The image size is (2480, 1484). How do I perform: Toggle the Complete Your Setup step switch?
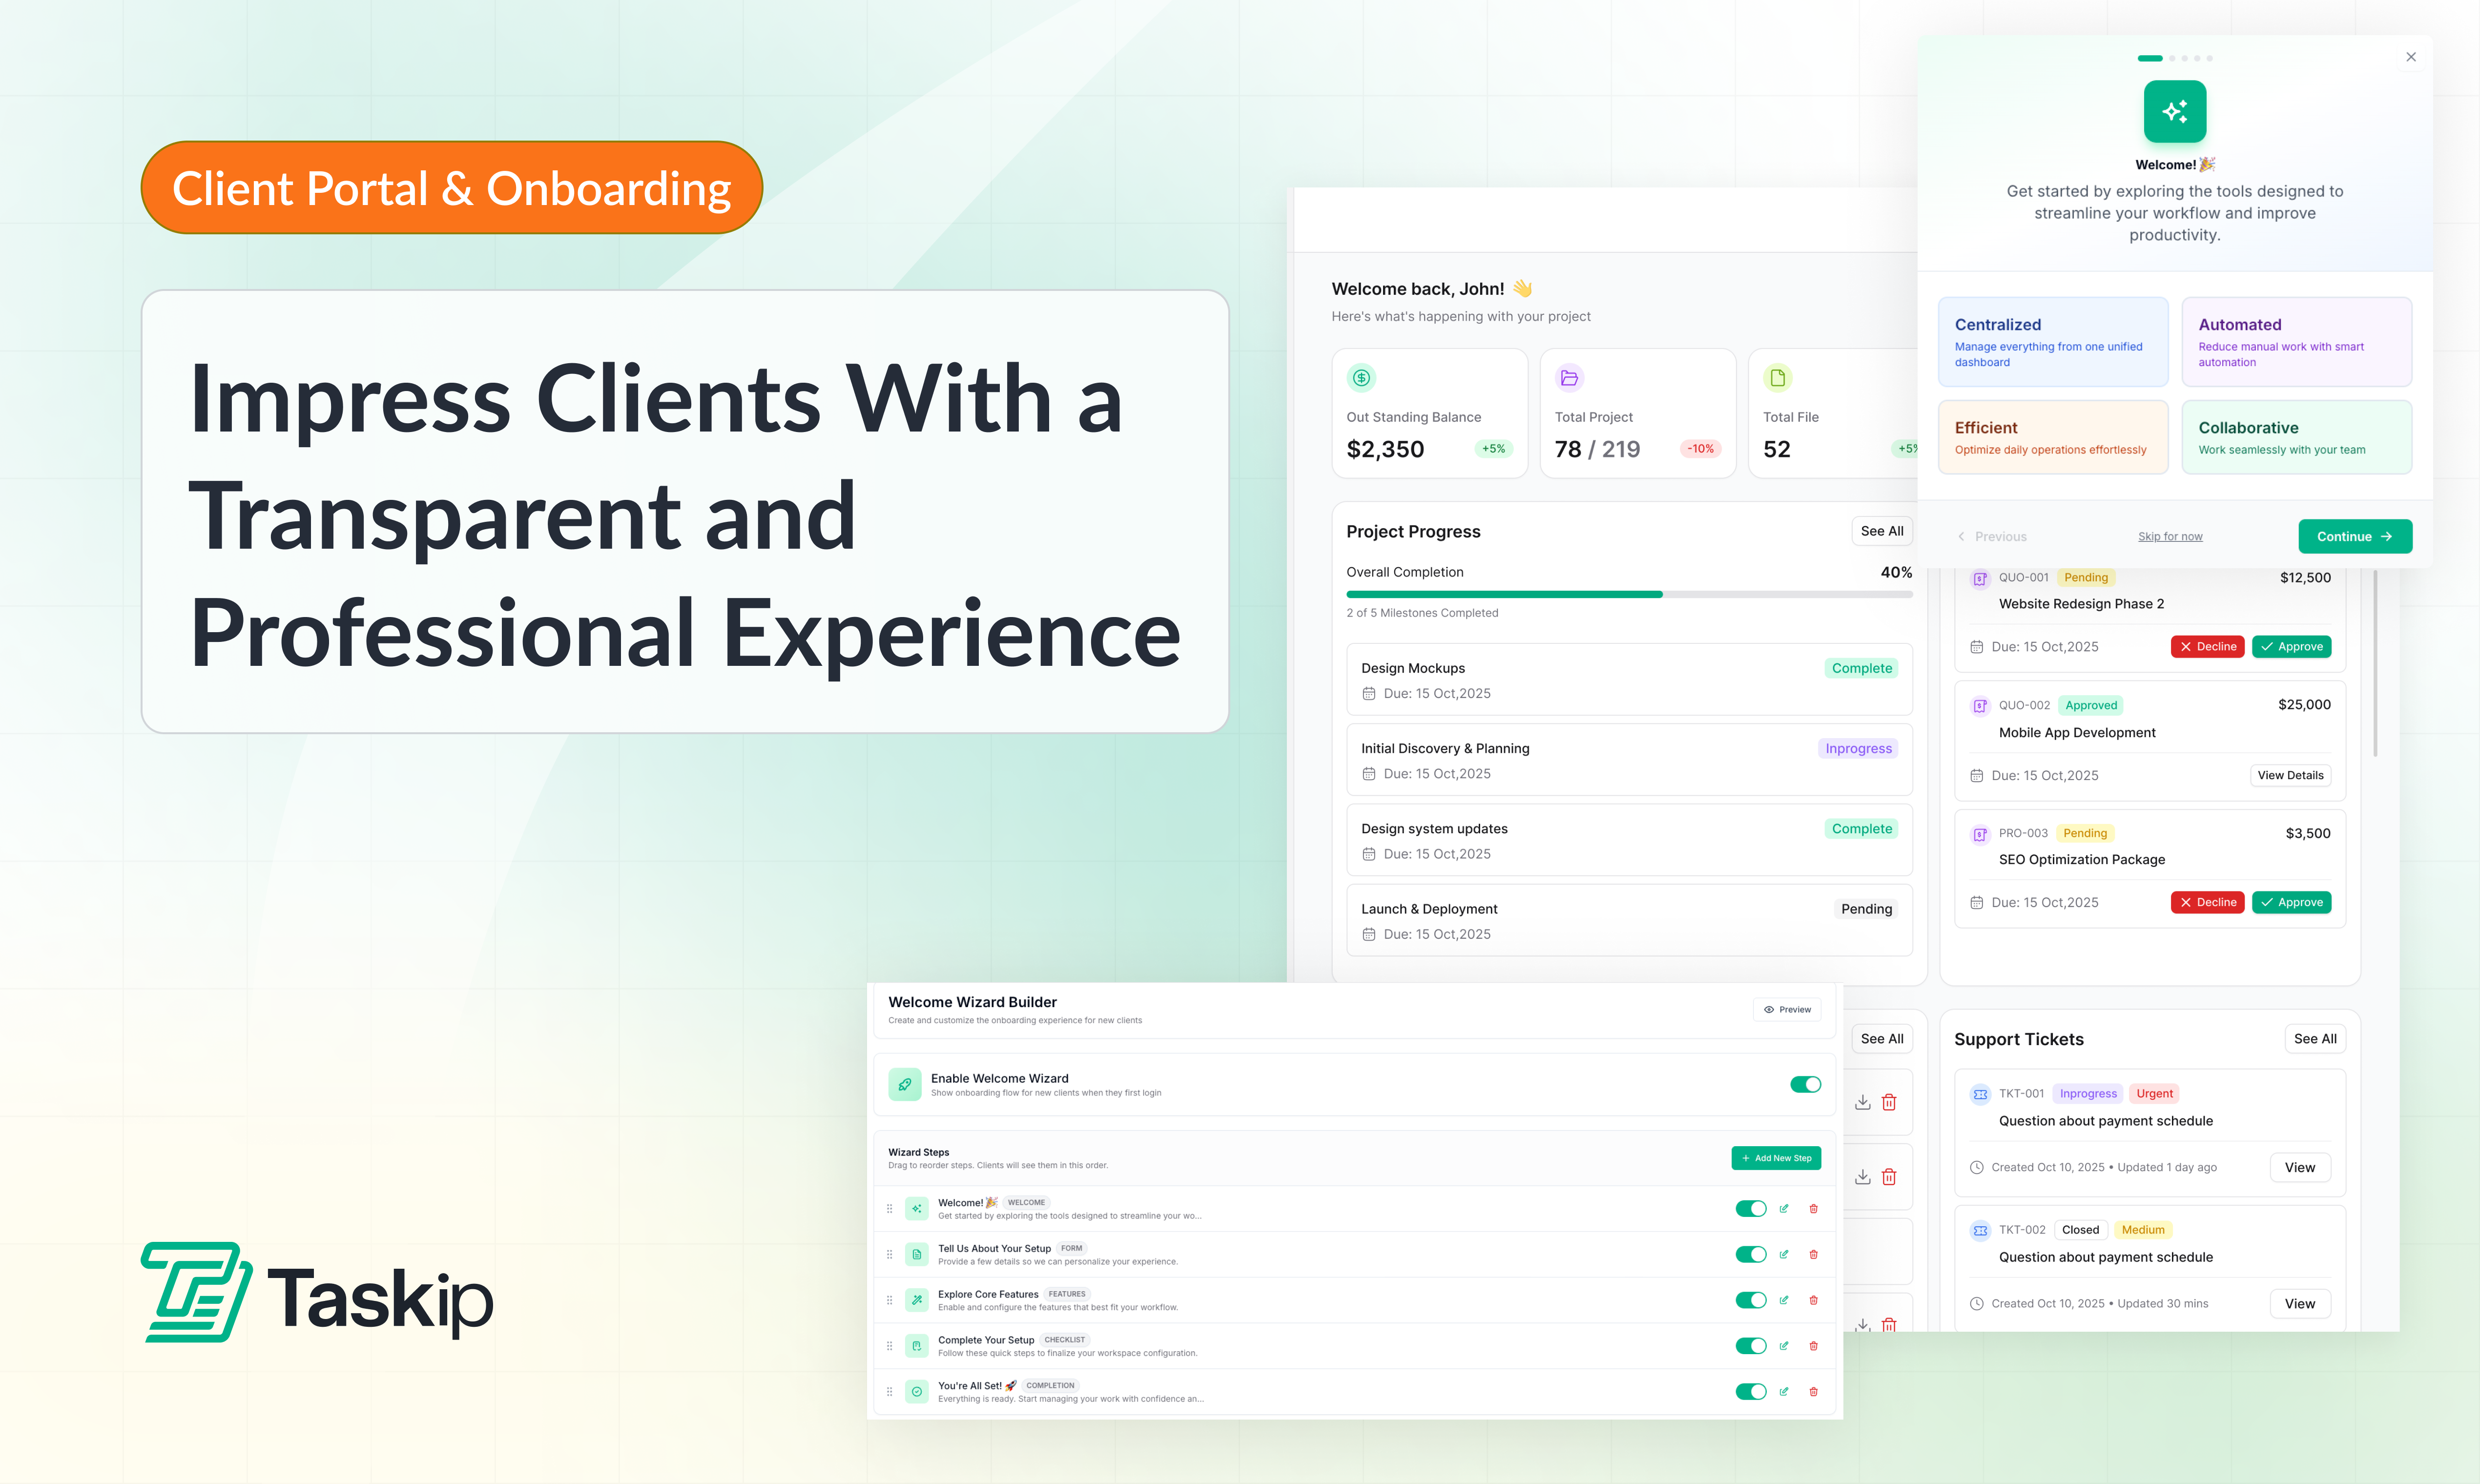pos(1750,1346)
